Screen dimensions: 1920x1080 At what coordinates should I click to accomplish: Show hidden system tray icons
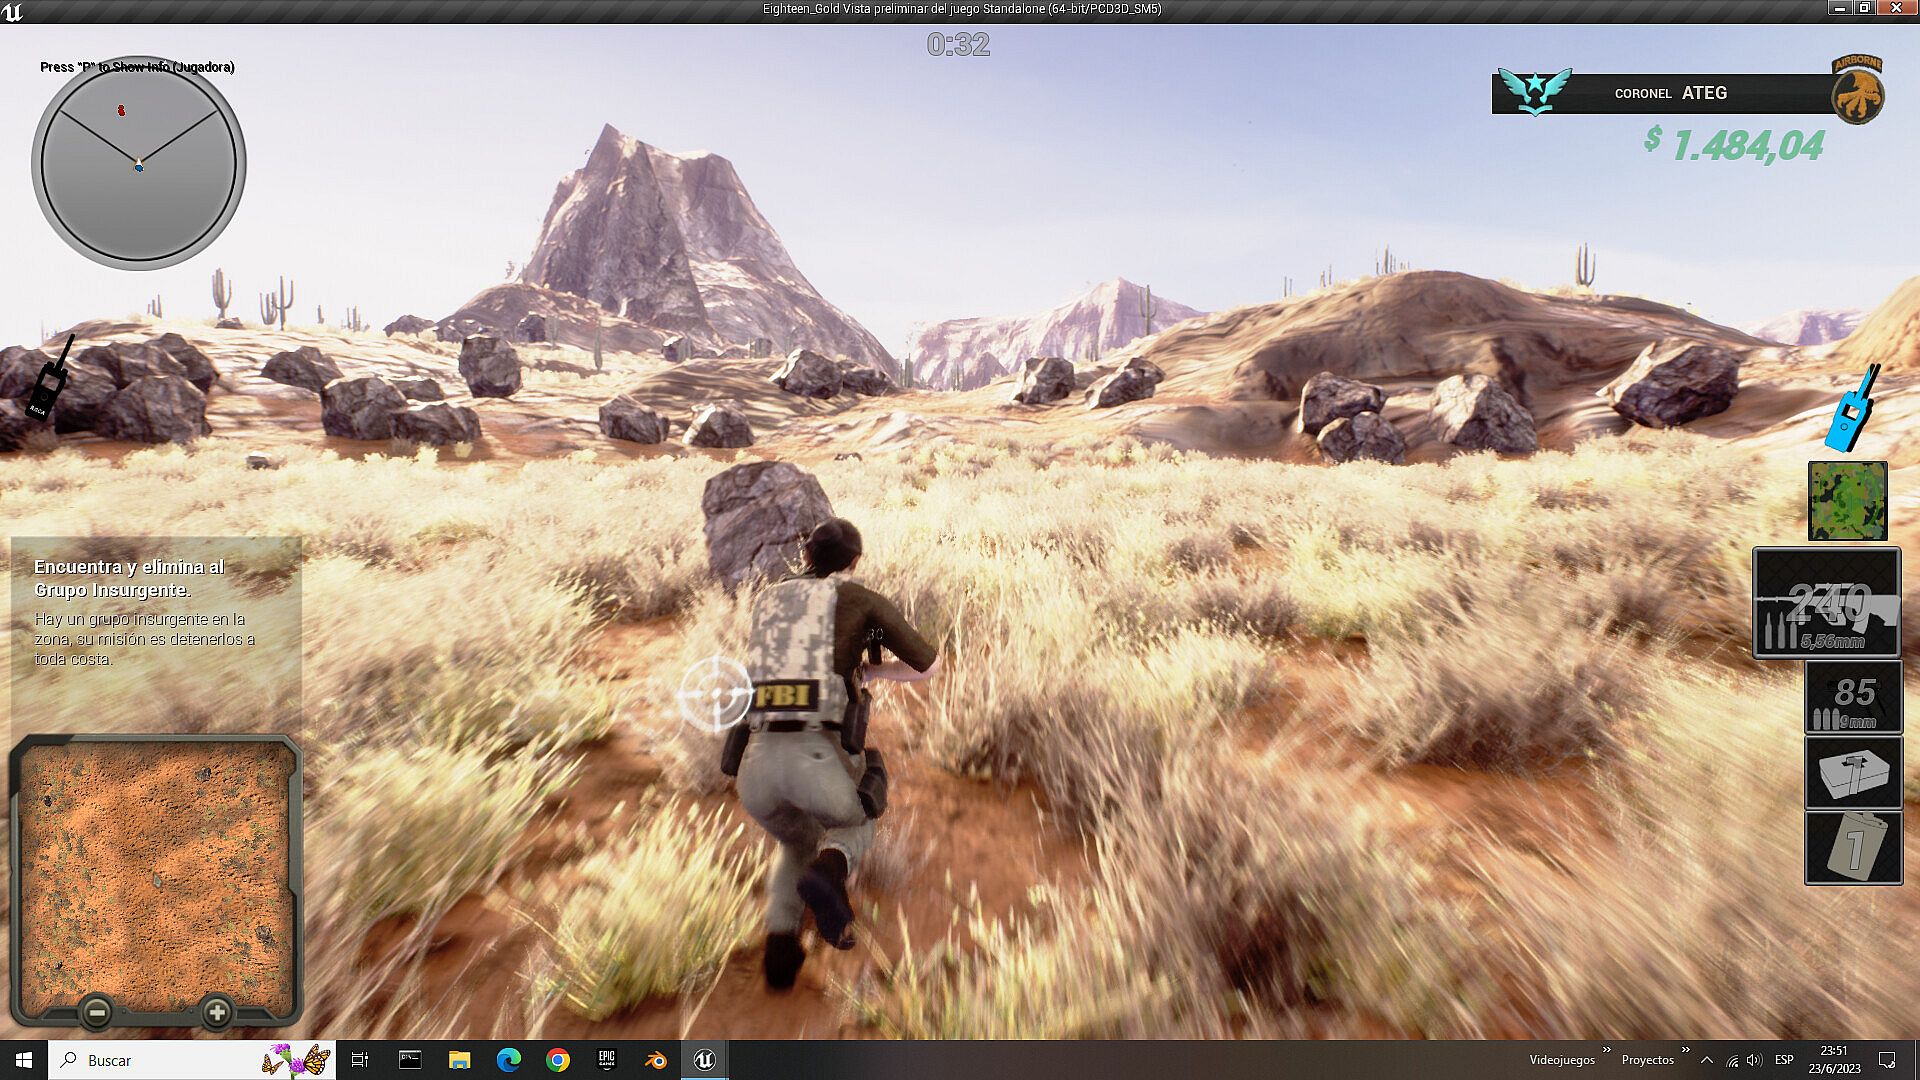click(1707, 1060)
